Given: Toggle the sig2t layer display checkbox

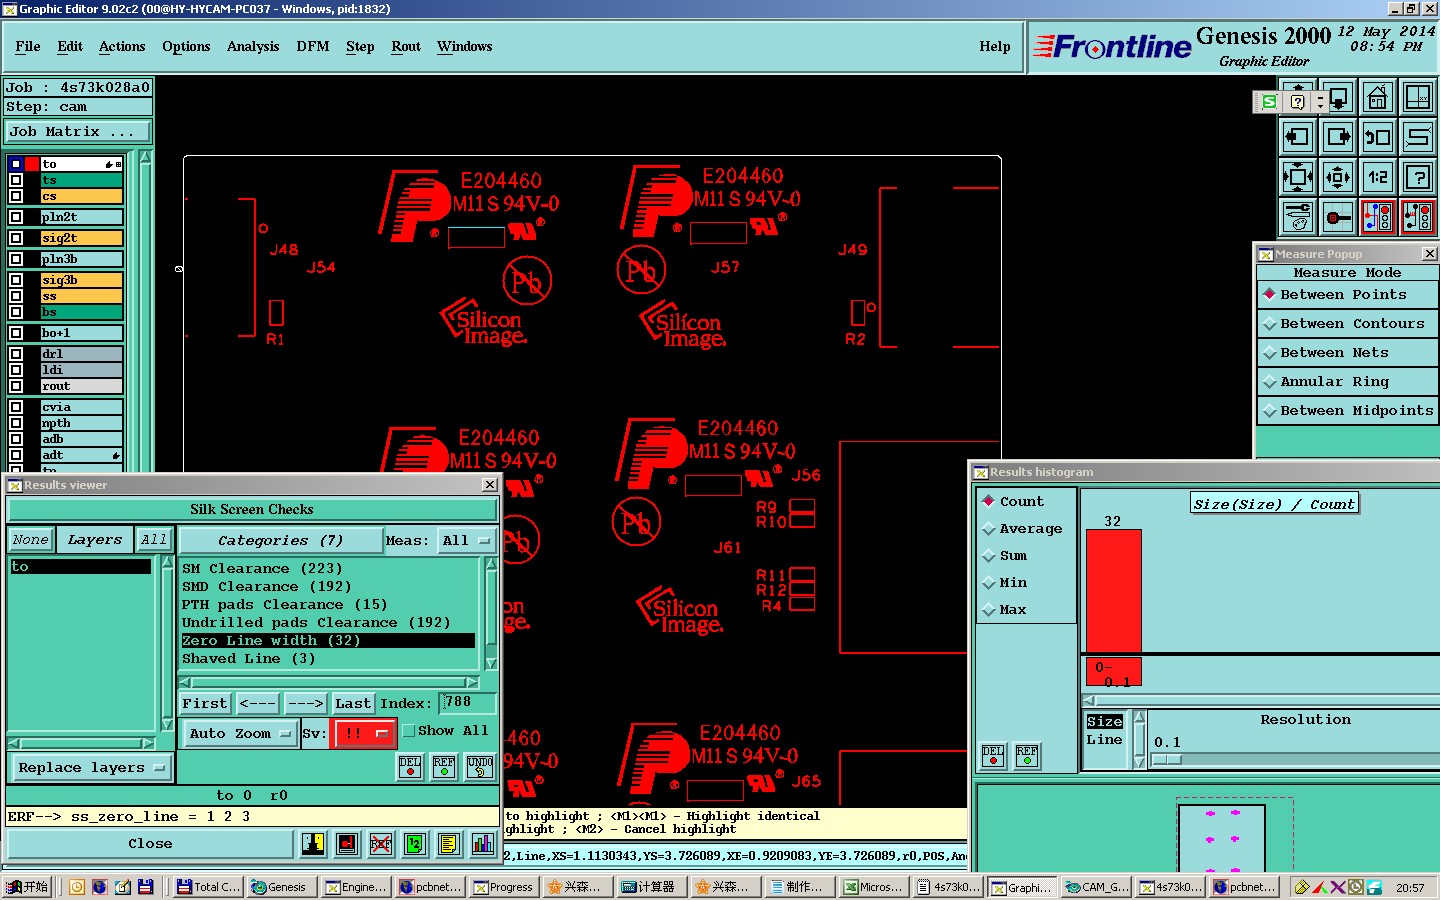Looking at the screenshot, I should click(x=16, y=238).
